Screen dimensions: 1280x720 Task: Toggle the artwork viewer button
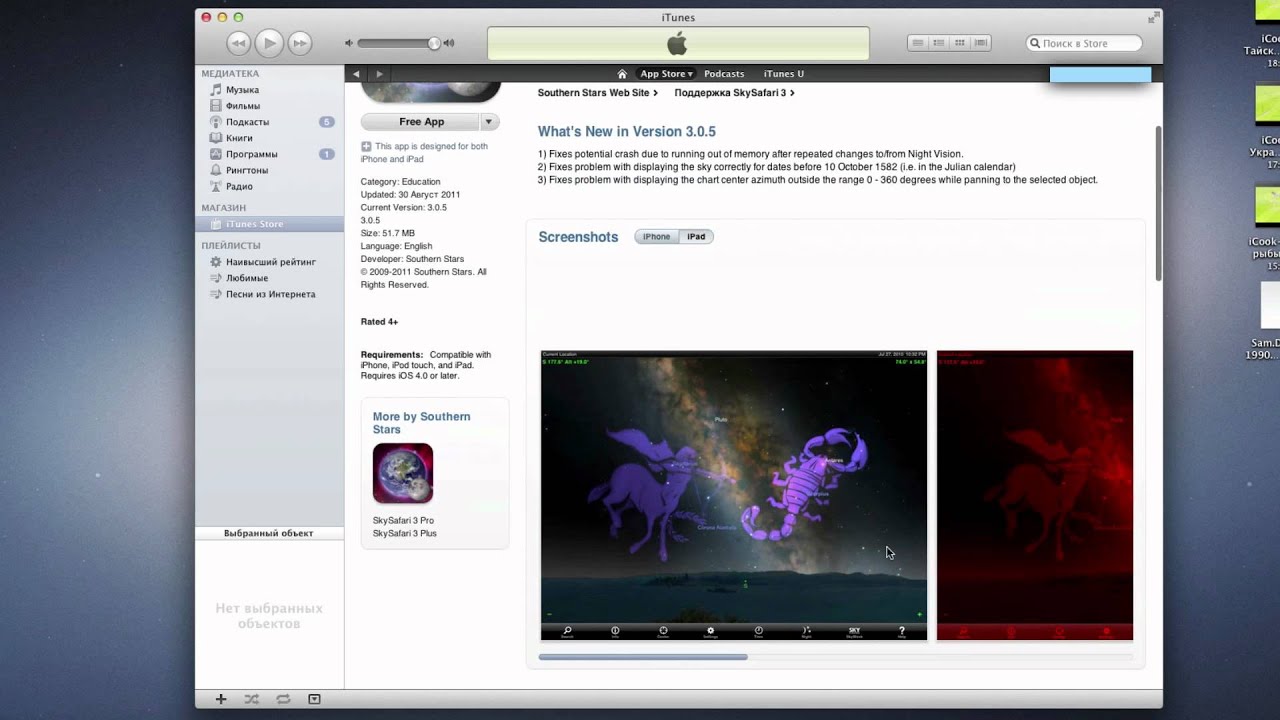tap(314, 699)
